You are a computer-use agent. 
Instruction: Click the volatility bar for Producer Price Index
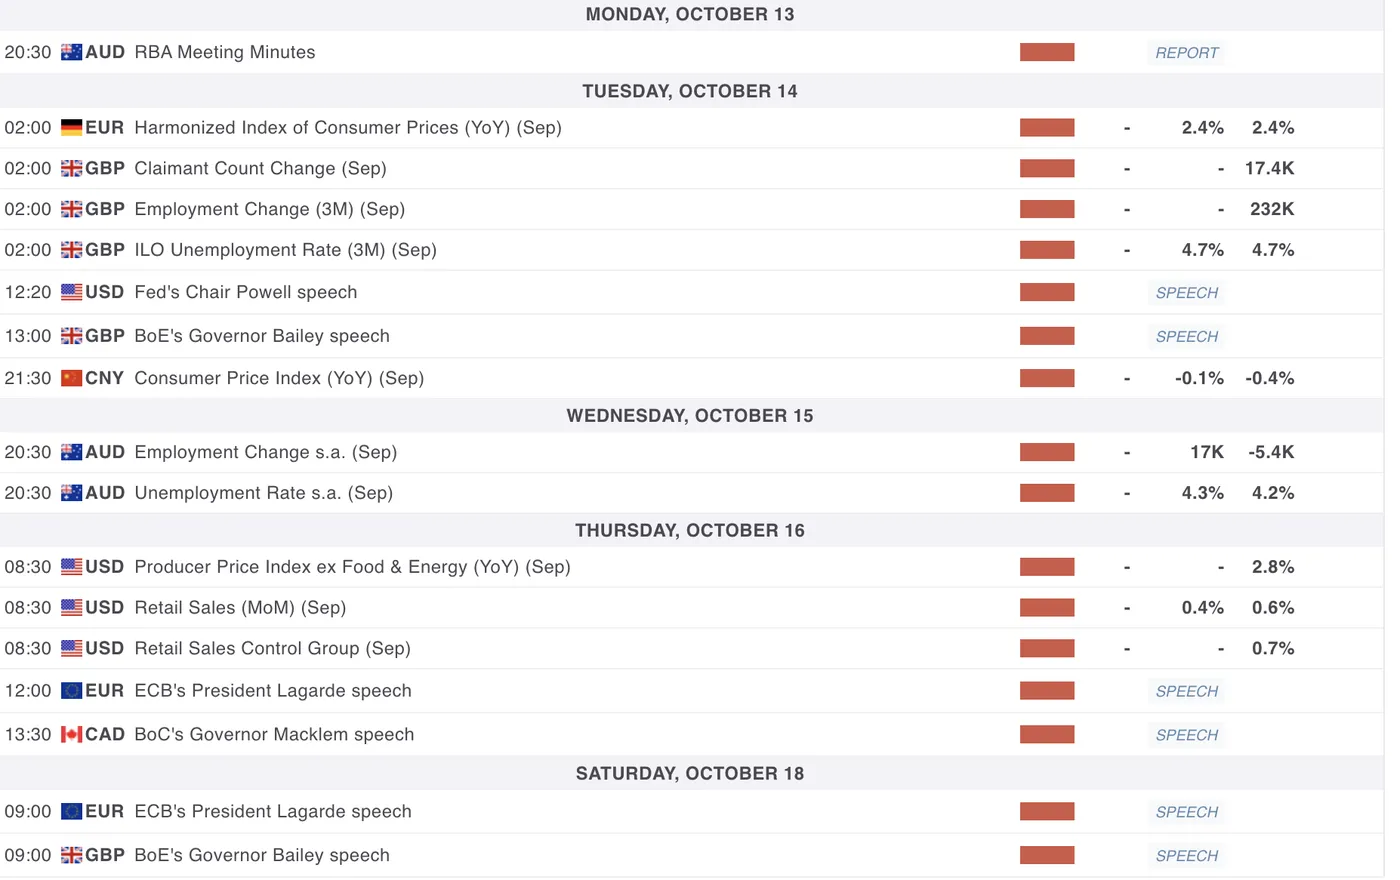pos(1047,567)
